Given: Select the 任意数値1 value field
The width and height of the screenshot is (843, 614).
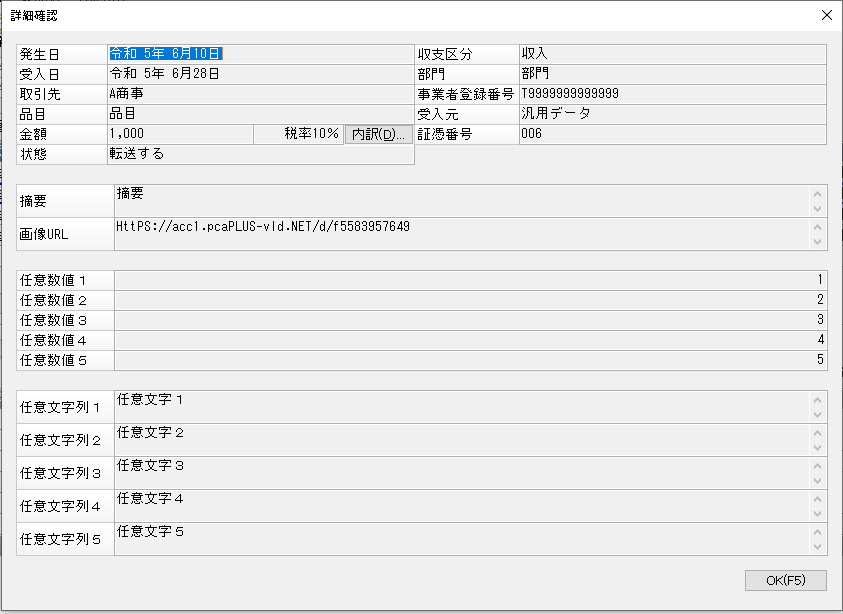Looking at the screenshot, I should coord(470,280).
